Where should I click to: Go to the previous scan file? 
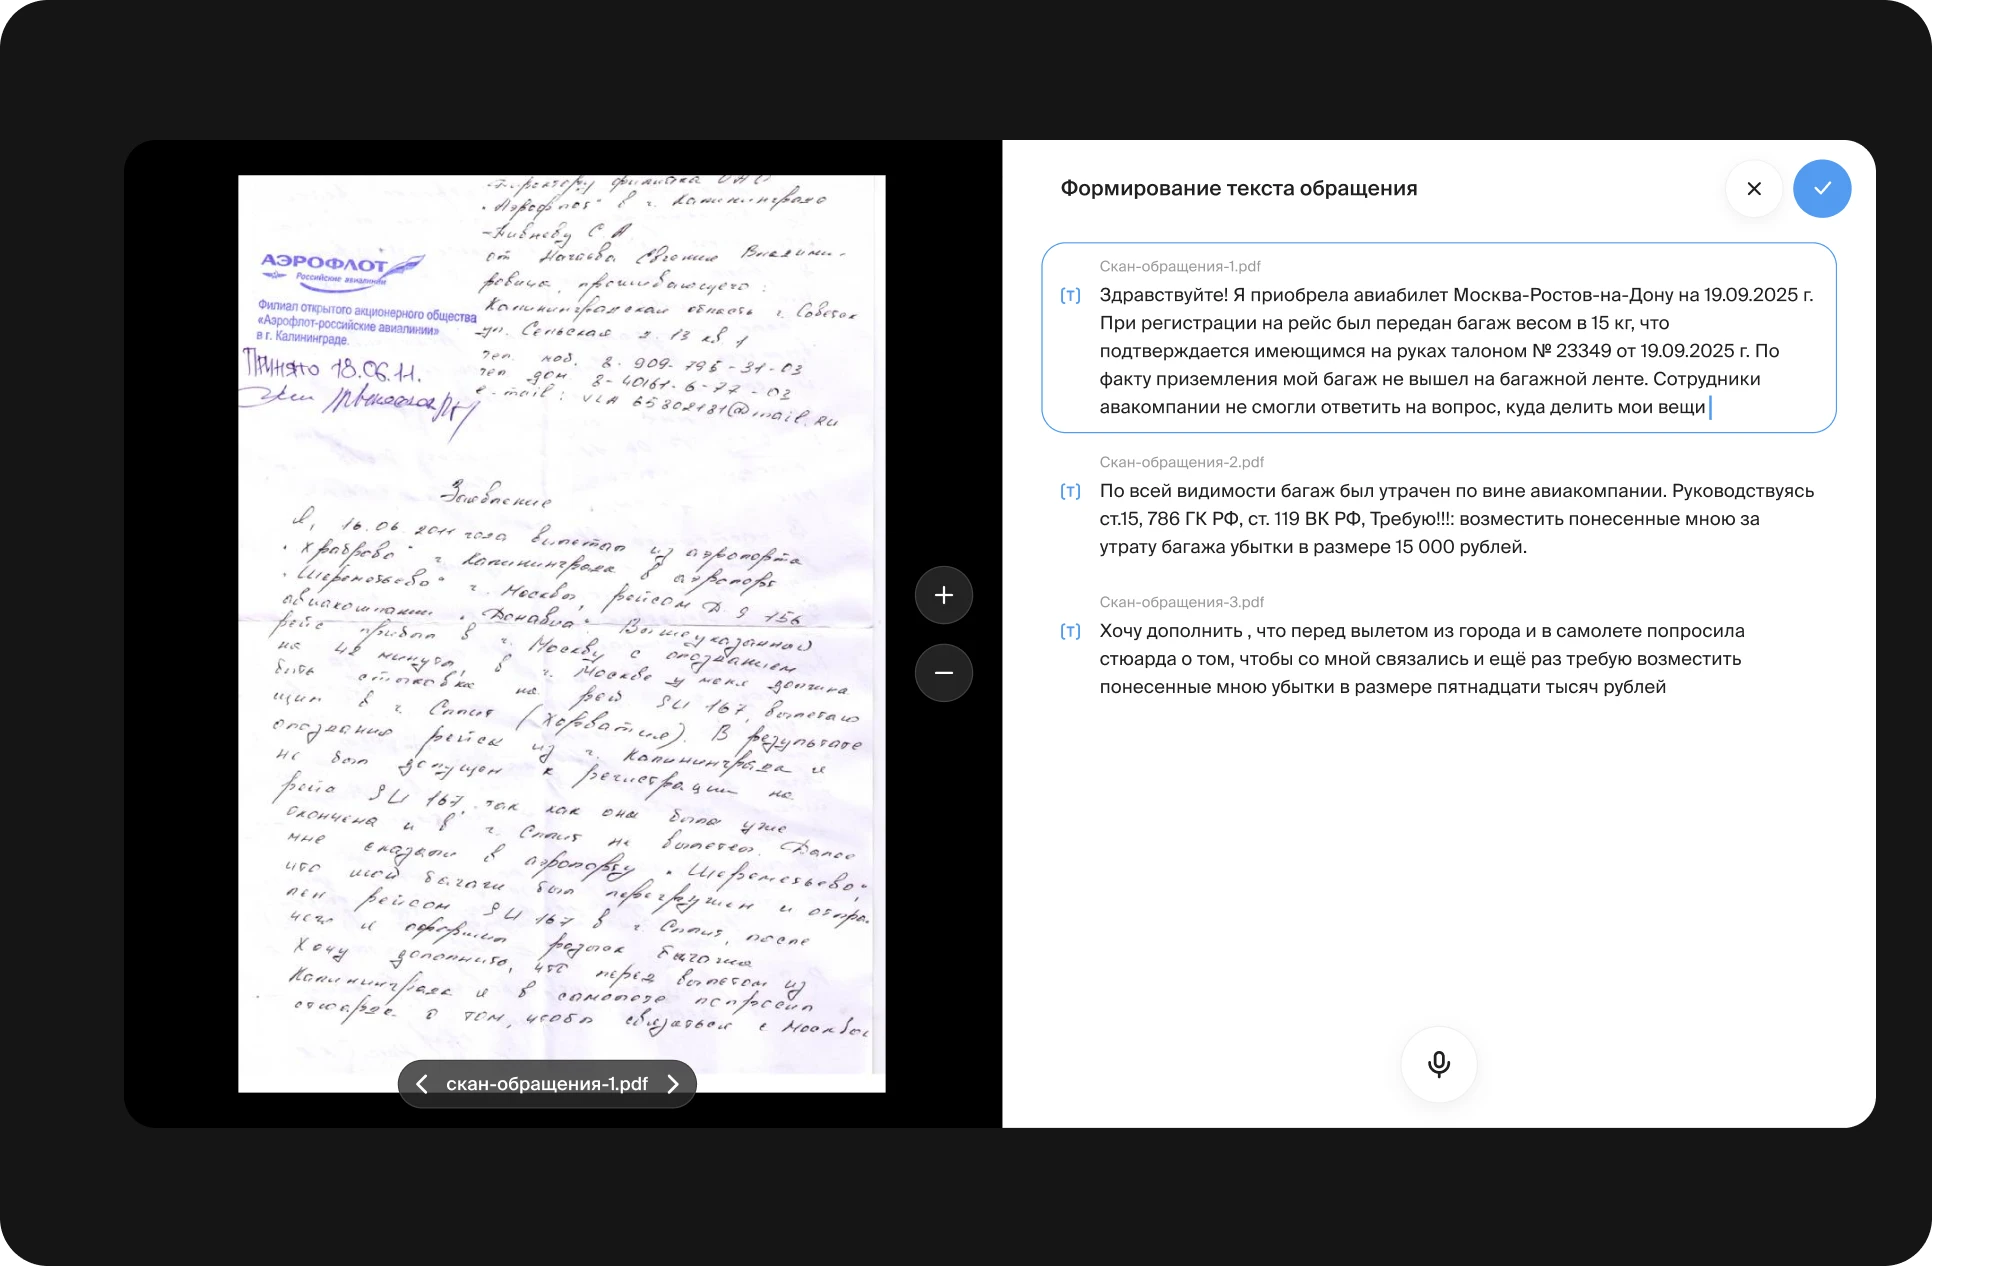click(x=422, y=1084)
